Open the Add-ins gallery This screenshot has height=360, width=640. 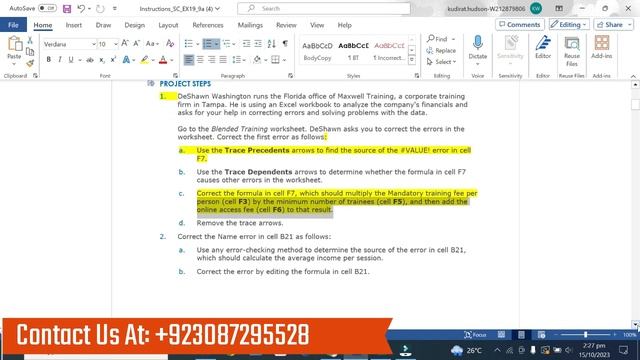pos(602,47)
